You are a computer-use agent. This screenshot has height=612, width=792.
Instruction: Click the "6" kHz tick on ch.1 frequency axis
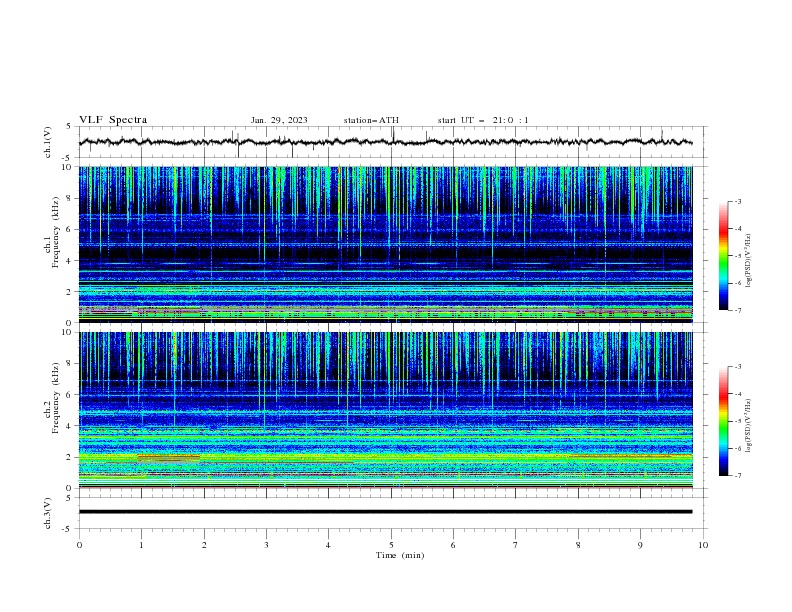click(x=69, y=229)
